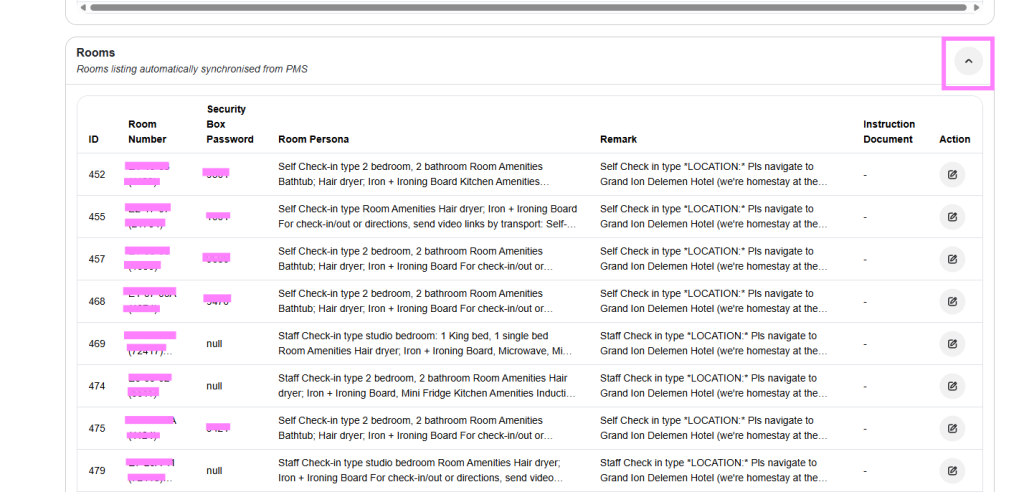Click the Remark cell for room 452
1024x492 pixels.
(713, 175)
